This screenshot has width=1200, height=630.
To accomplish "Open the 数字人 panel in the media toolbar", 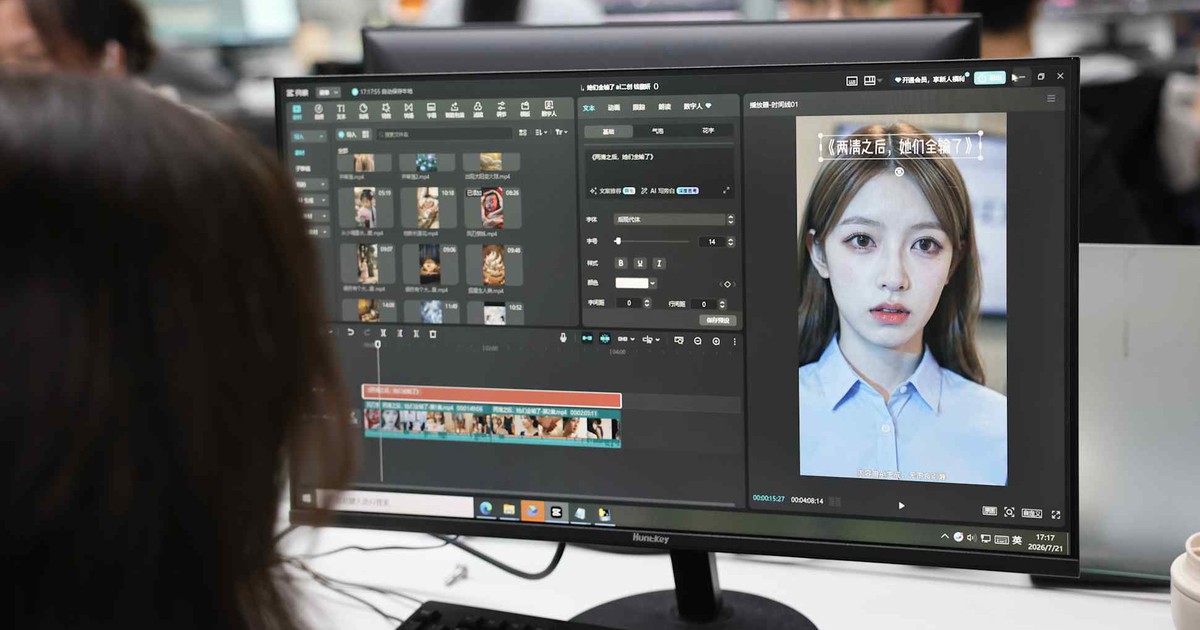I will click(549, 108).
